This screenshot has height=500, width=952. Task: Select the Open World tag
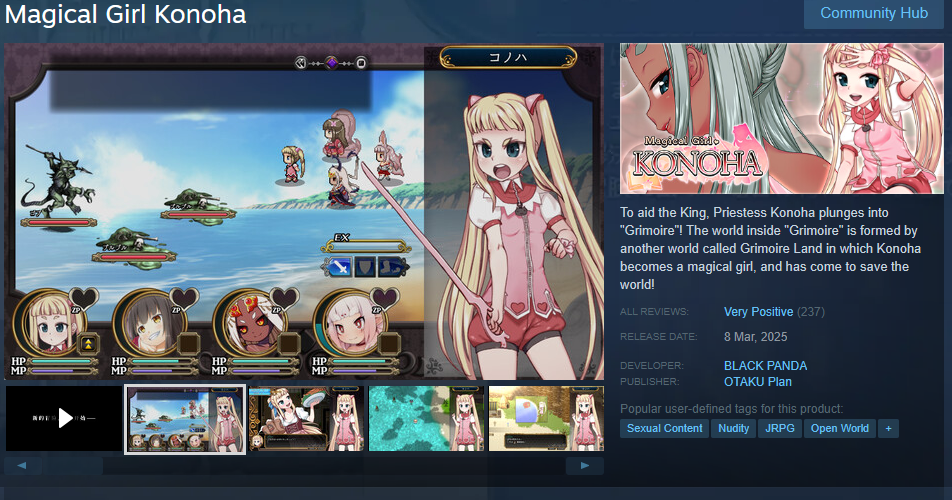click(840, 428)
